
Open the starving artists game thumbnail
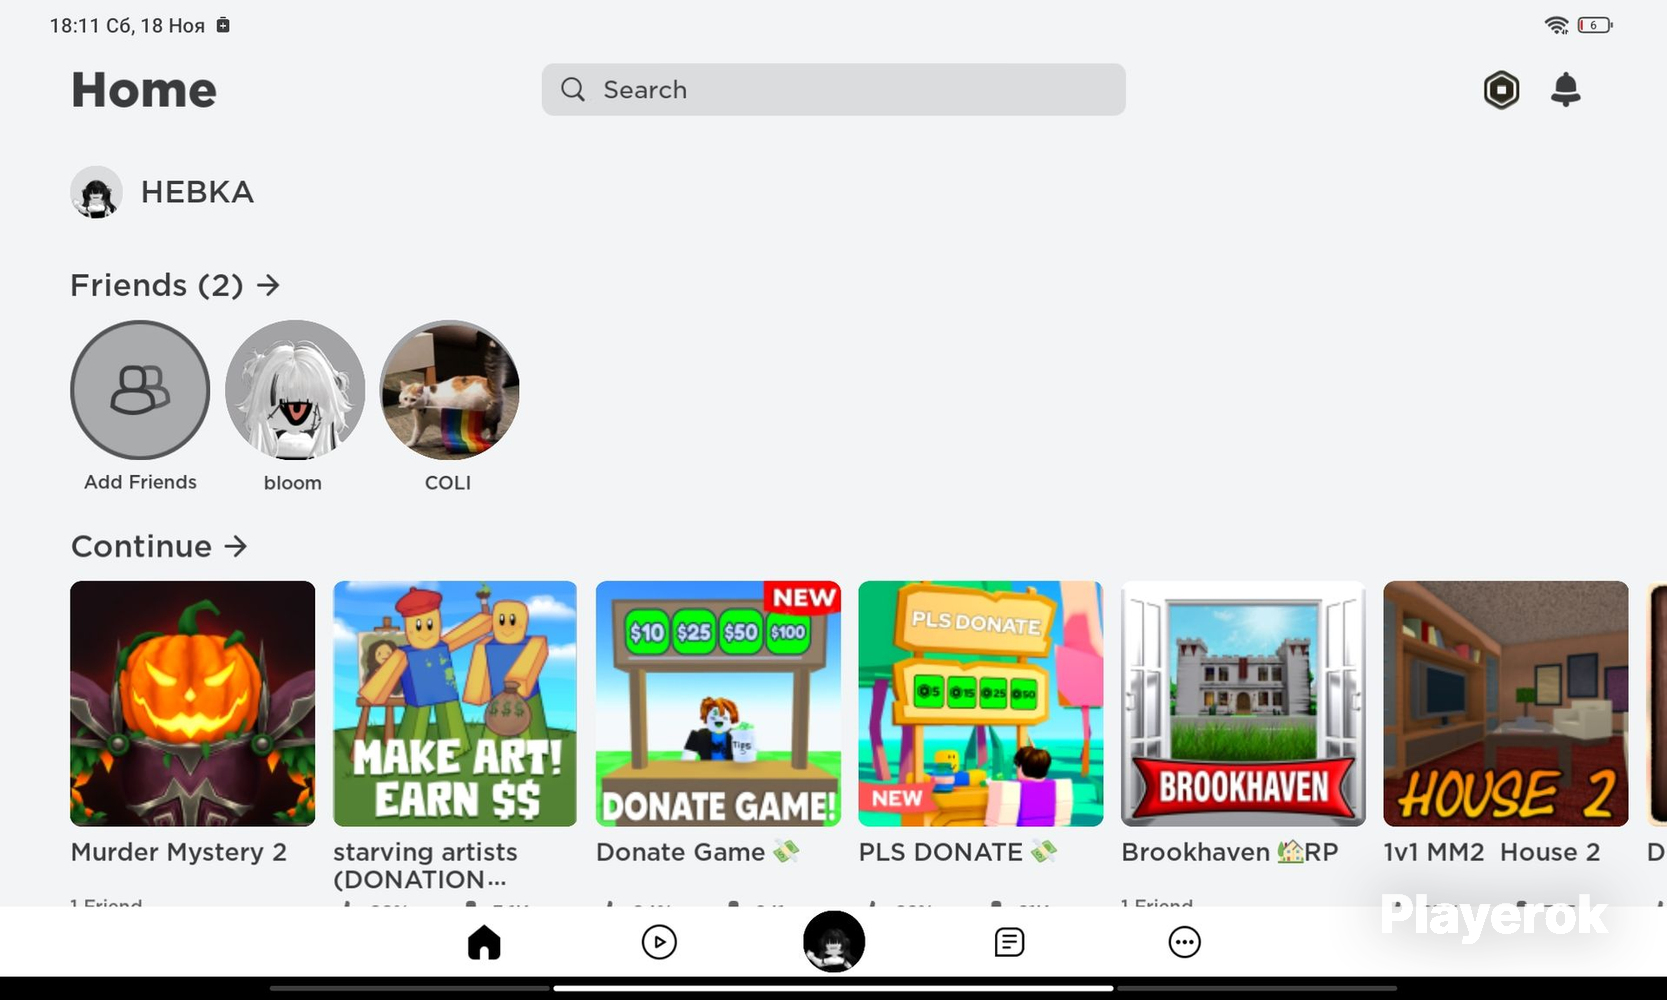click(x=455, y=704)
